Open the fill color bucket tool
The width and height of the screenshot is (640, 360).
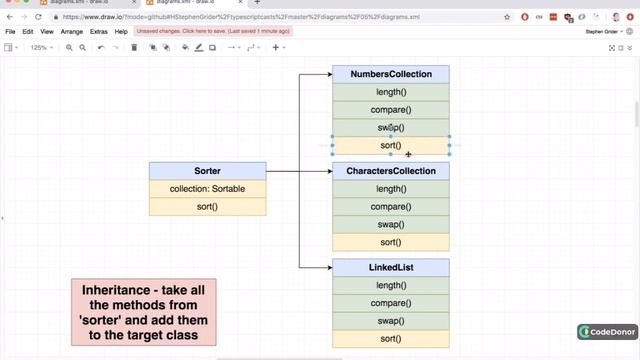[x=185, y=48]
